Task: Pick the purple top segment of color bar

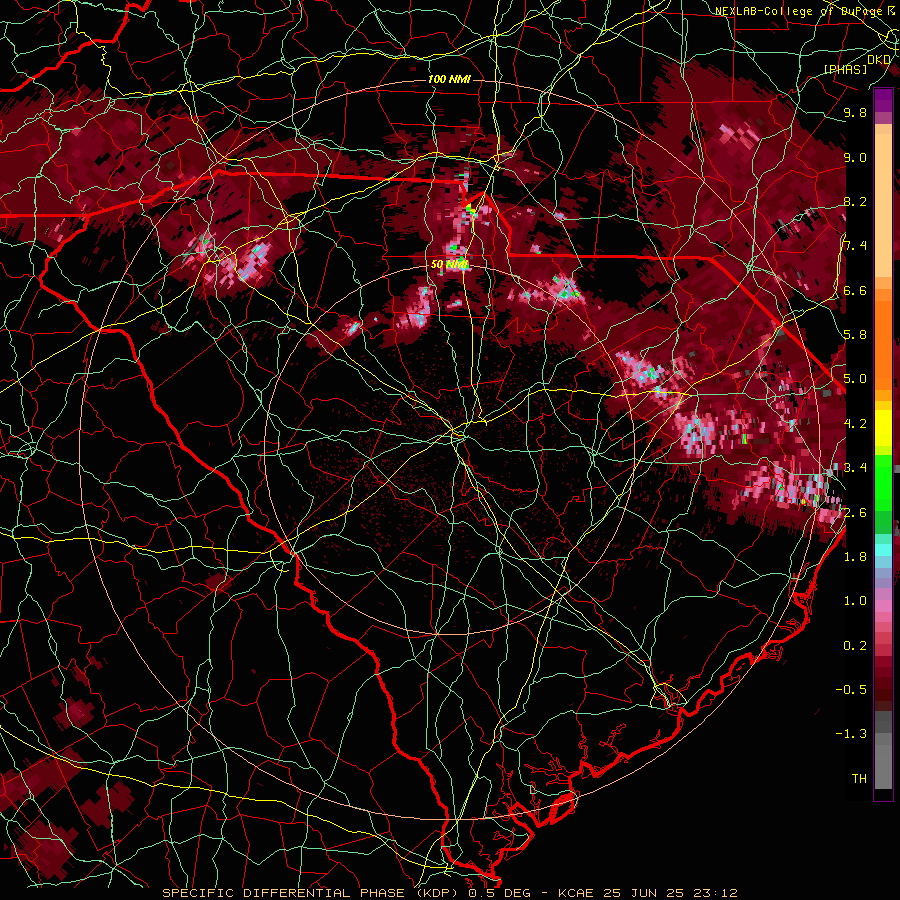Action: click(883, 100)
